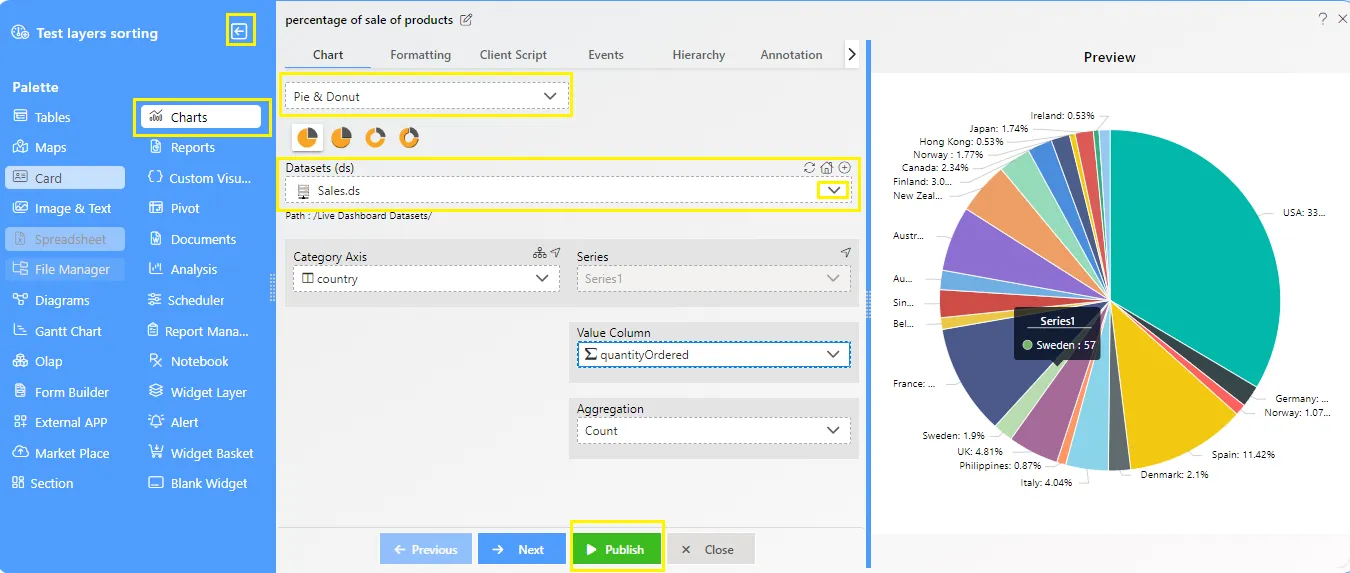The height and width of the screenshot is (573, 1350).
Task: Open Widget Basket in the palette
Action: pos(201,453)
